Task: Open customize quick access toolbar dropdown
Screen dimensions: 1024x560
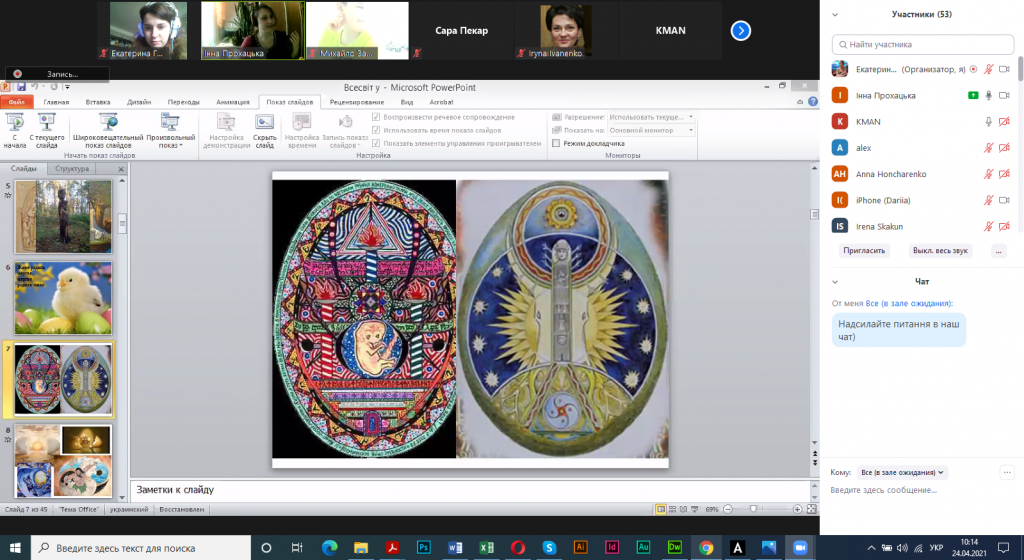Action: (x=67, y=87)
